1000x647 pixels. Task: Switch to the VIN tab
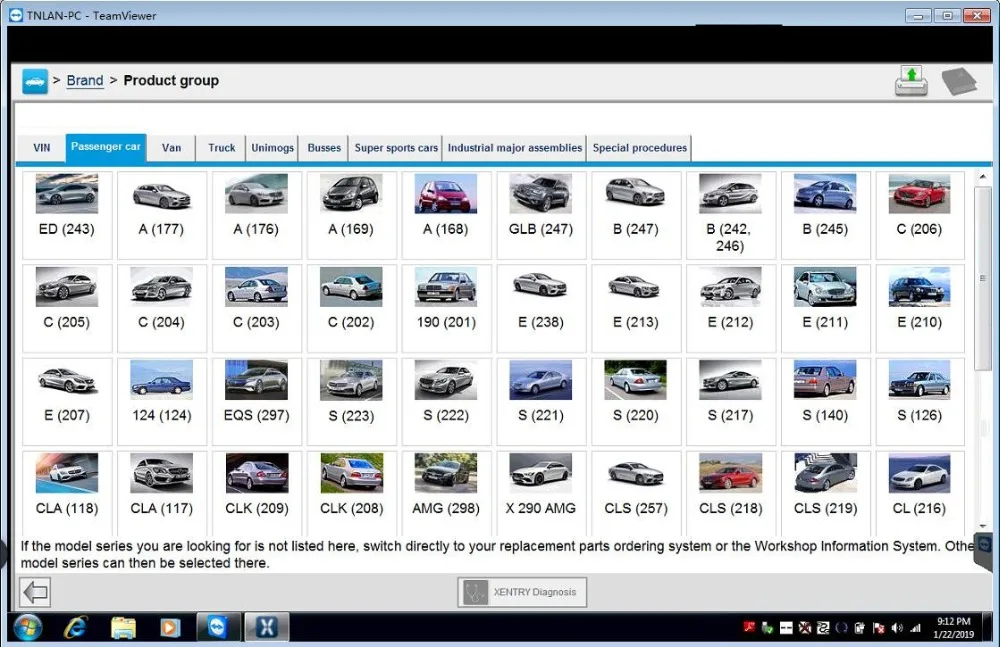pos(41,148)
